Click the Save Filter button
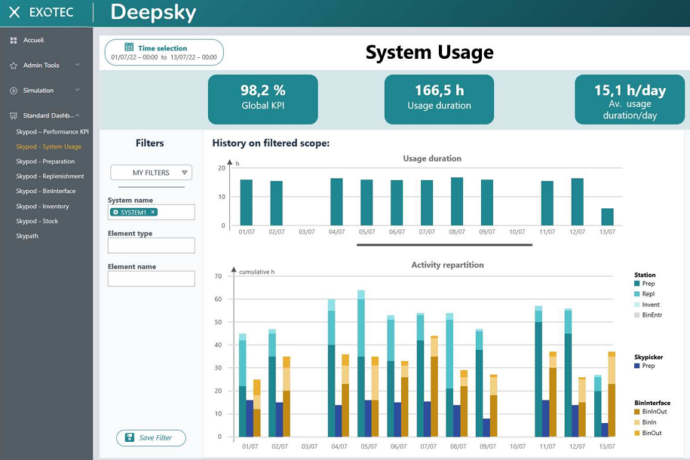Screen dimensions: 690x460 pyautogui.click(x=151, y=438)
